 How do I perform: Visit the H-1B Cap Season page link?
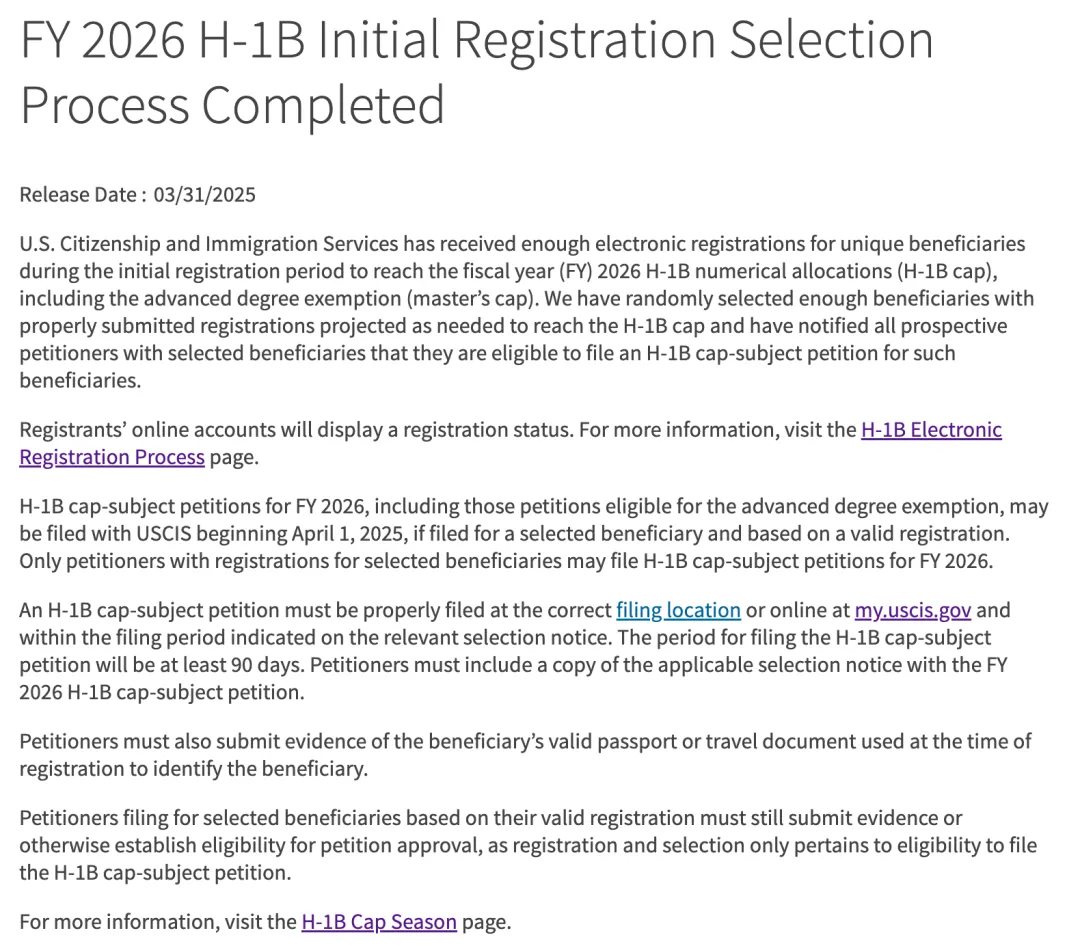[x=378, y=922]
